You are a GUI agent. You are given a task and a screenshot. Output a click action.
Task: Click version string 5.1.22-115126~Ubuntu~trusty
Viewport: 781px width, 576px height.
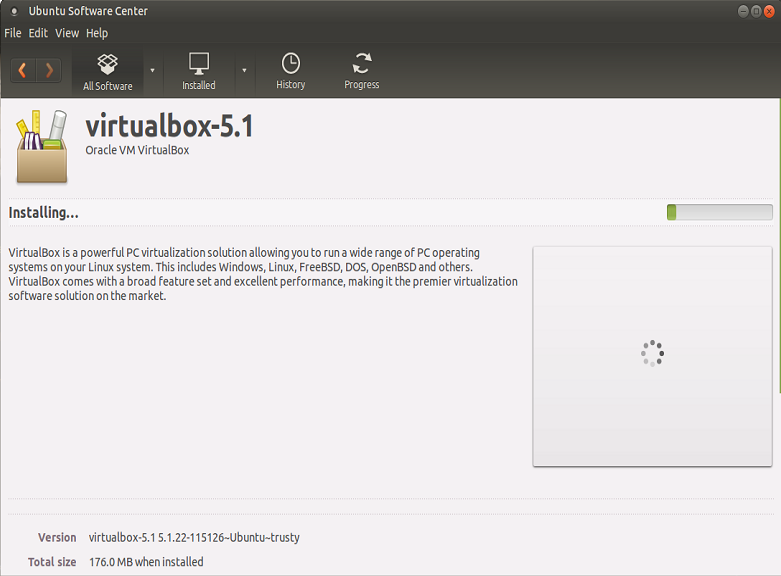coord(229,538)
